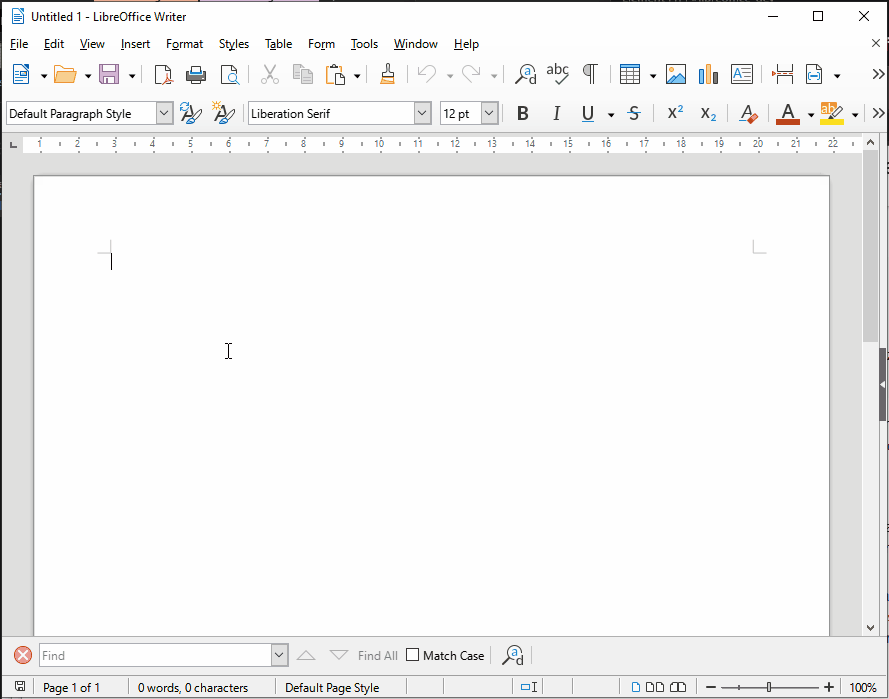
Task: Open the Find and Replace tool
Action: 525,73
